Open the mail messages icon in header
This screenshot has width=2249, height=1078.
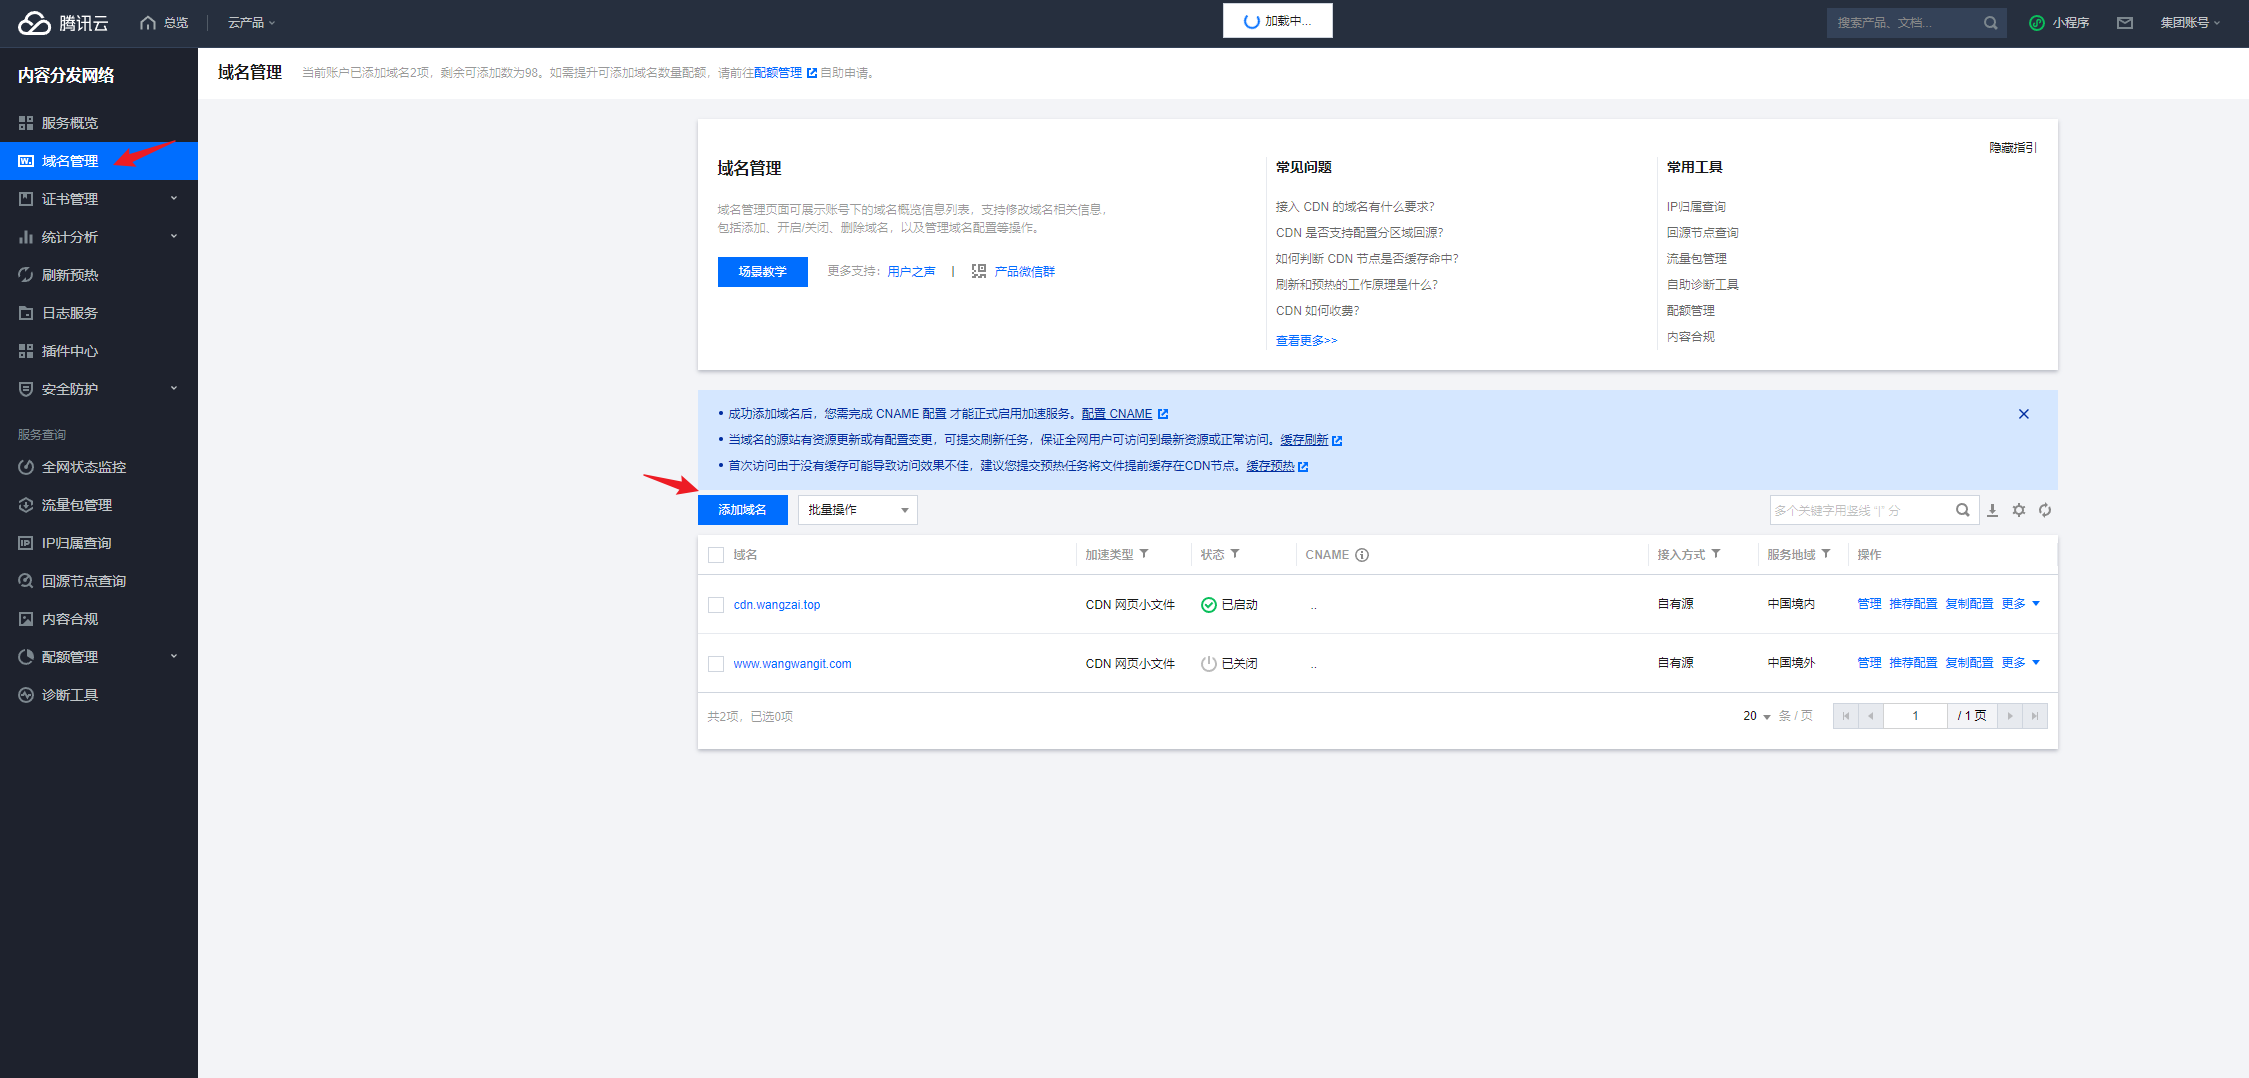[x=2124, y=23]
